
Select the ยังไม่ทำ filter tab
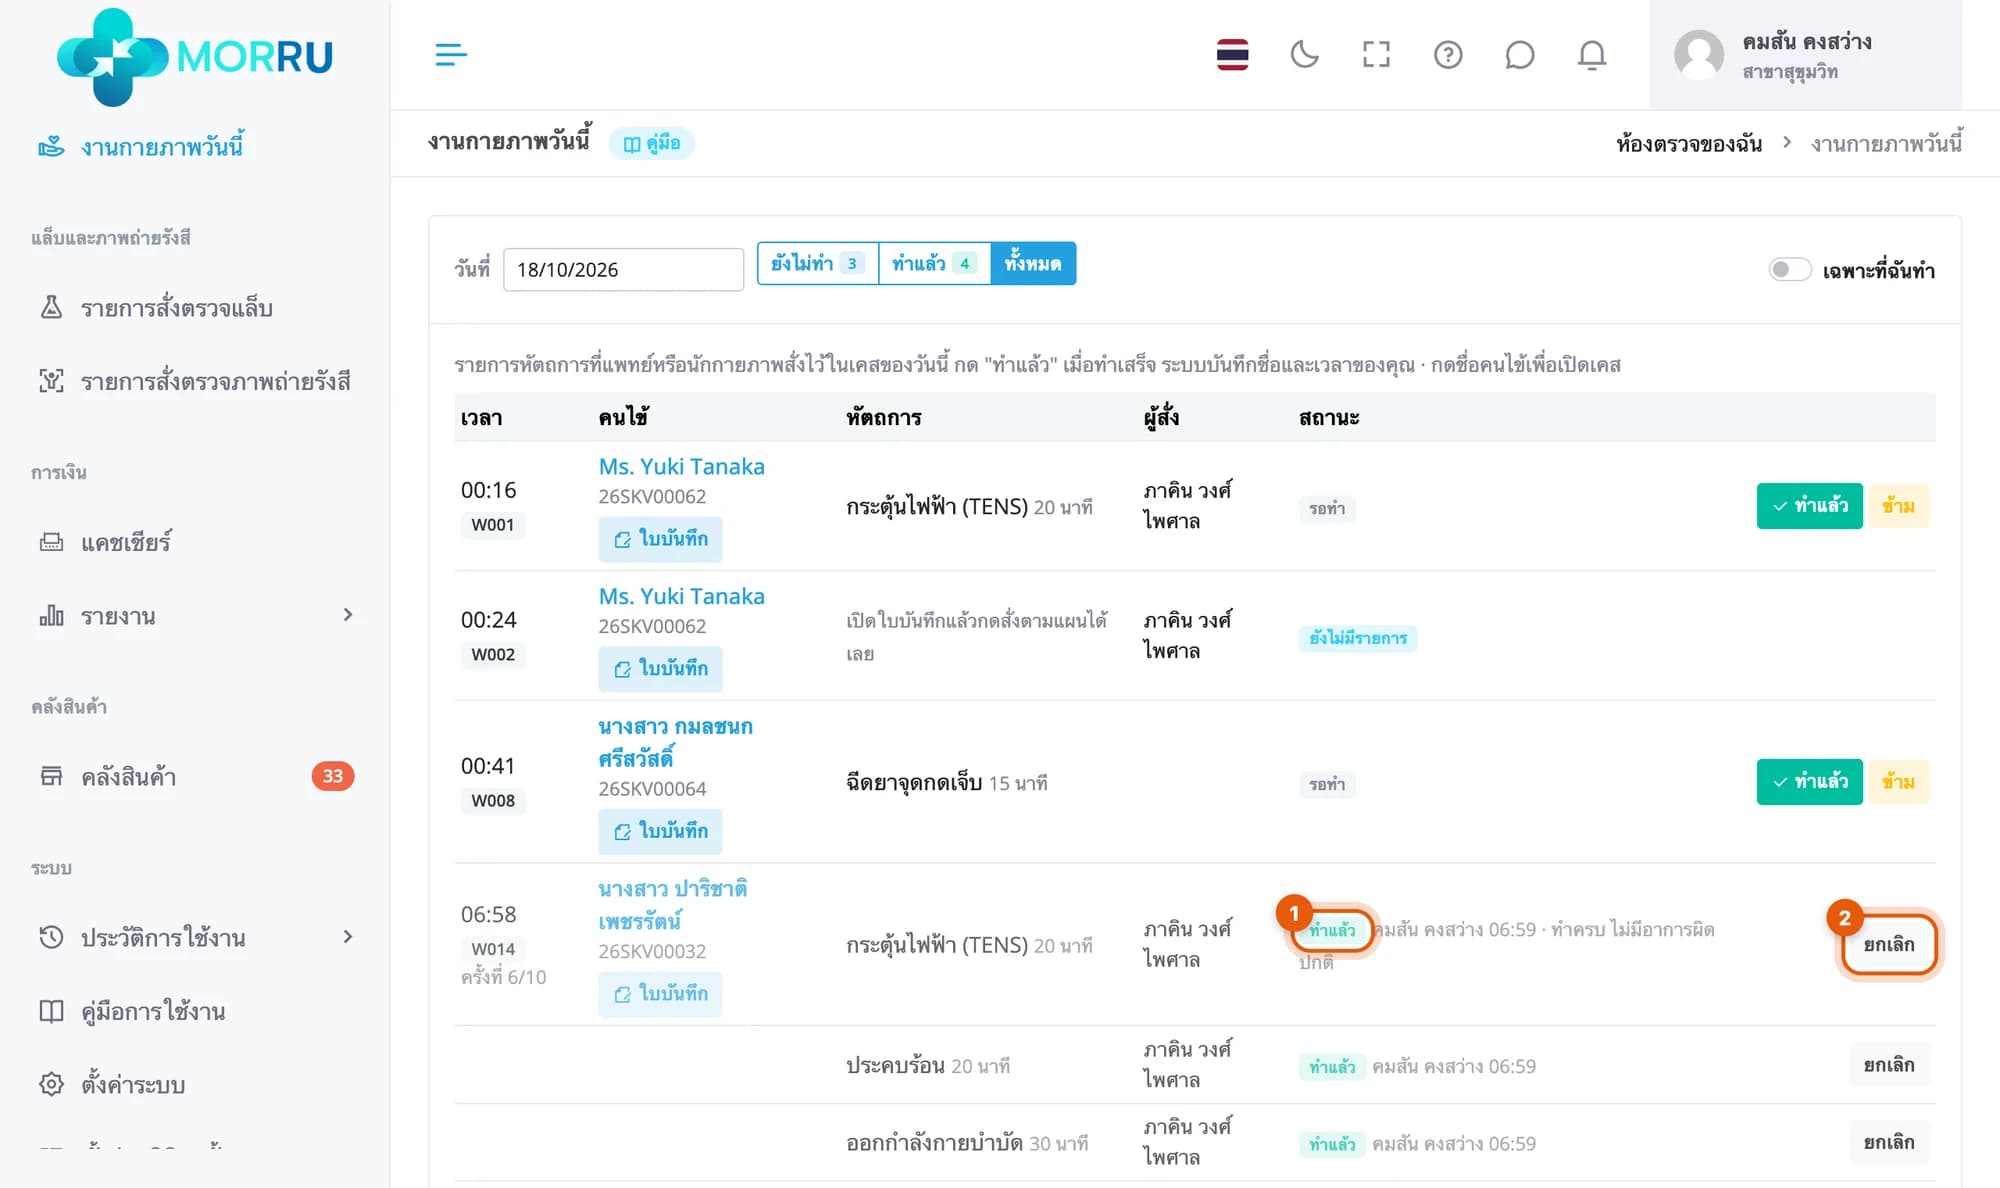[x=817, y=263]
